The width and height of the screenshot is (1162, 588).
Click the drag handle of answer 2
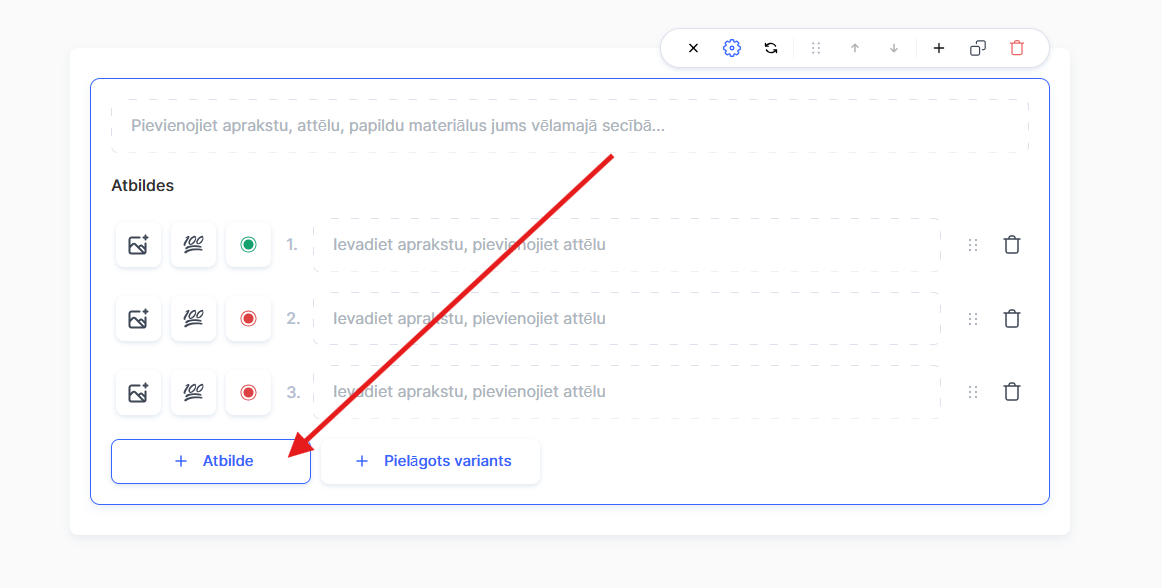point(973,319)
